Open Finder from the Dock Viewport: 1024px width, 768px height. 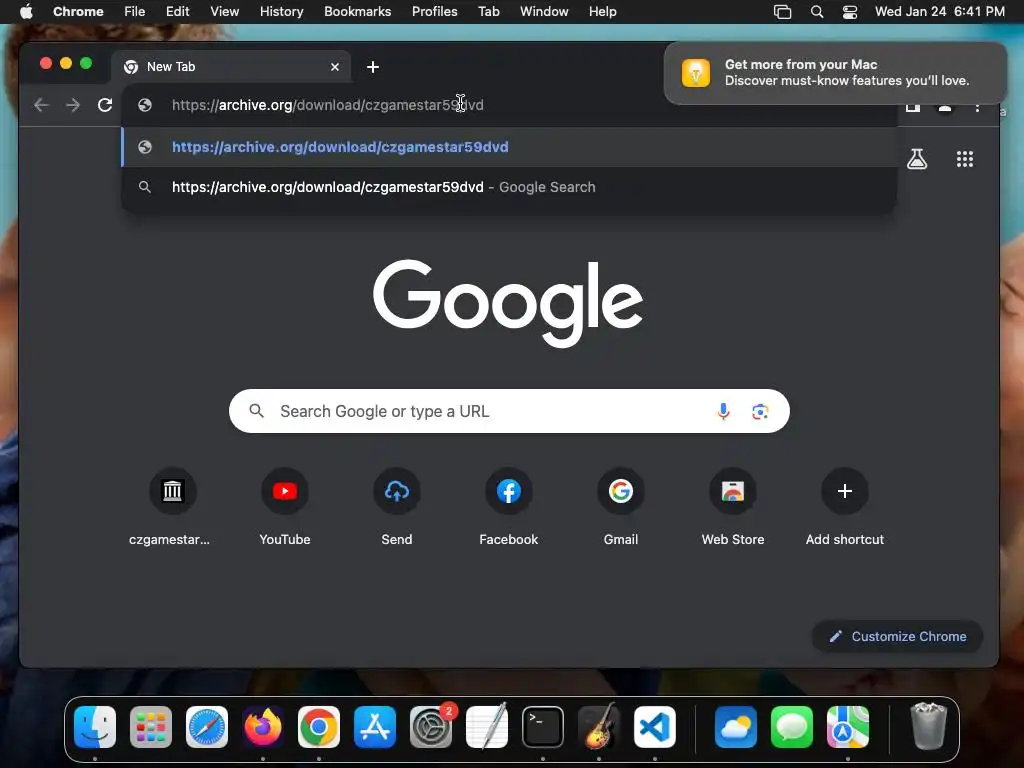(95, 727)
